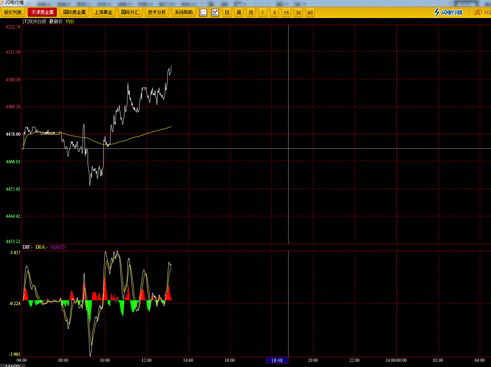This screenshot has width=491, height=367.
Task: Click the 4500.39 price axis label
Action: pos(13,80)
